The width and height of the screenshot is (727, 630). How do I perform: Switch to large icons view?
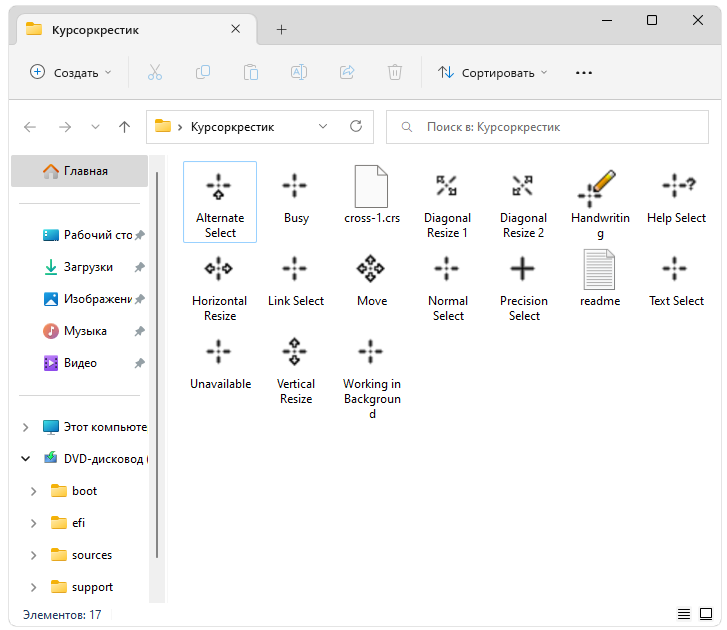pyautogui.click(x=706, y=614)
